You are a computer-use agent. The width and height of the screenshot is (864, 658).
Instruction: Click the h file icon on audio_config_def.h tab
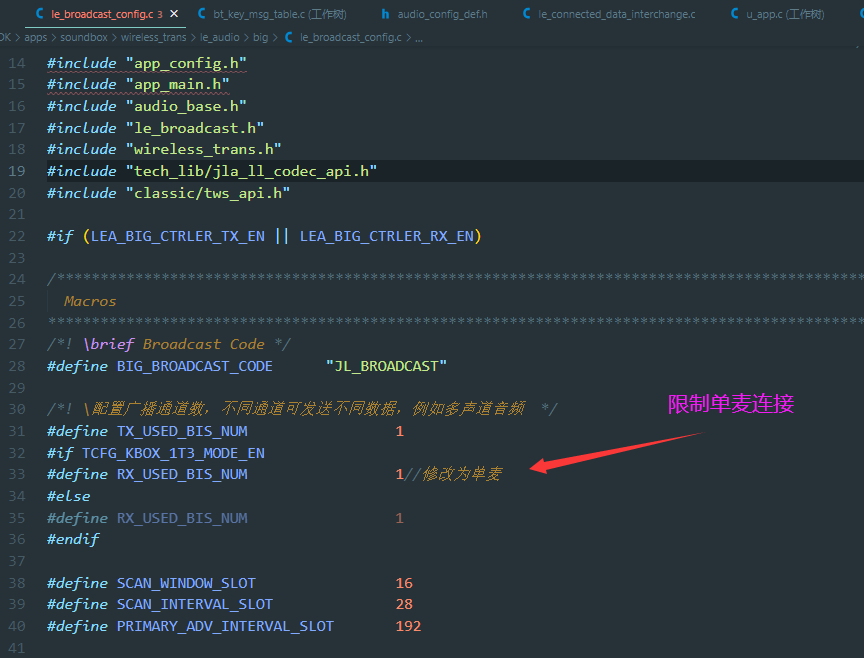coord(385,14)
